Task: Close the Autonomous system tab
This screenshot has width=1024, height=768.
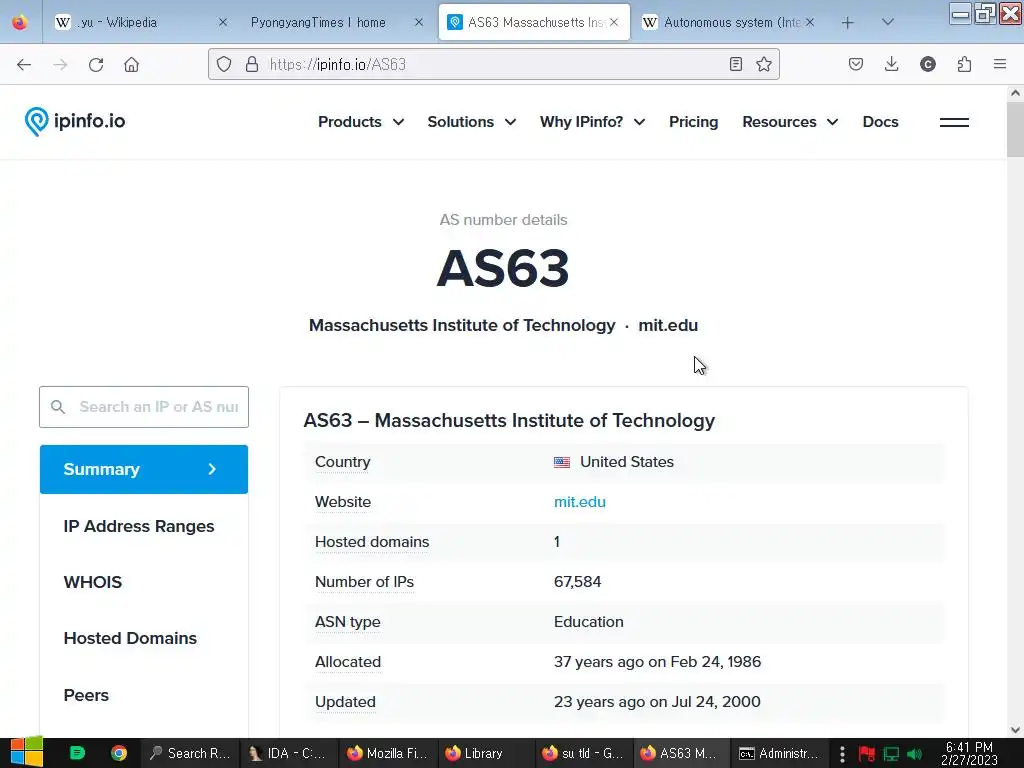Action: tap(810, 22)
